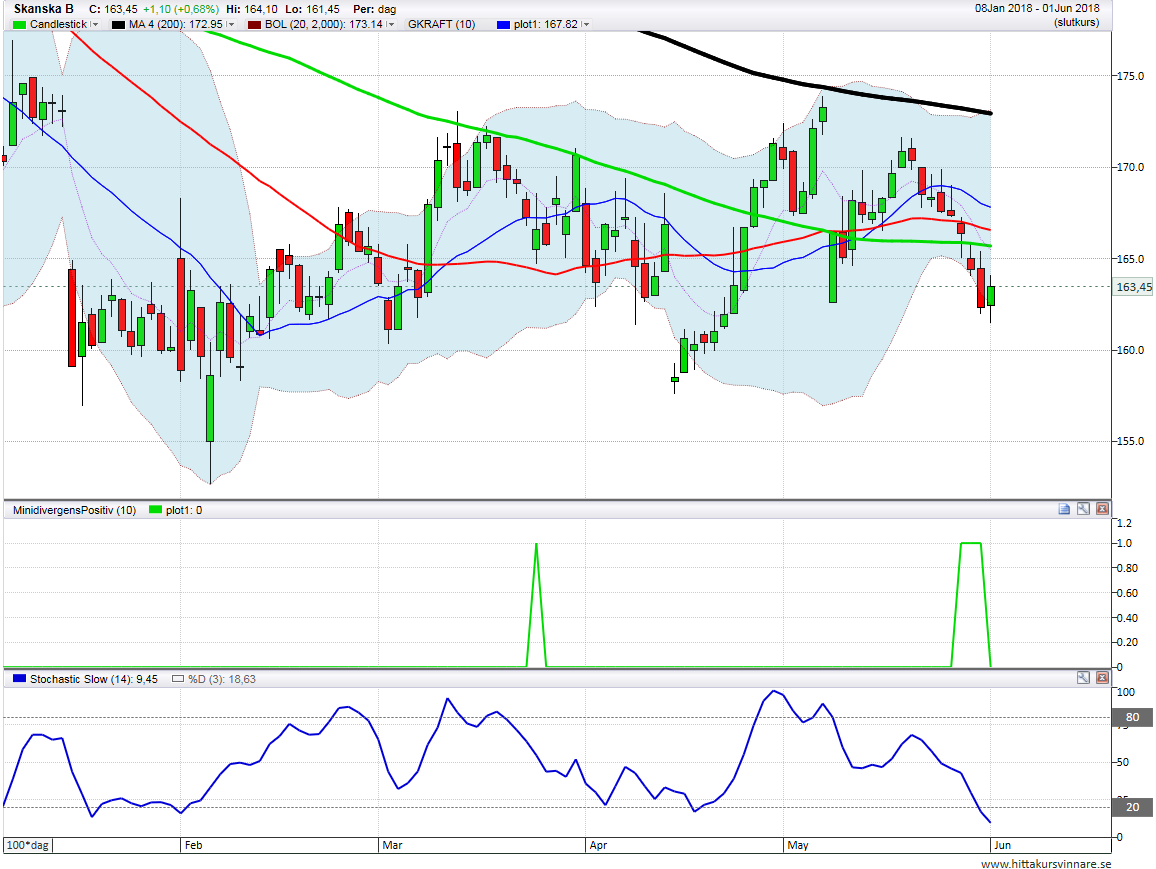
Task: Expand the BOL (20, 2,000) dropdown arrow
Action: point(391,24)
